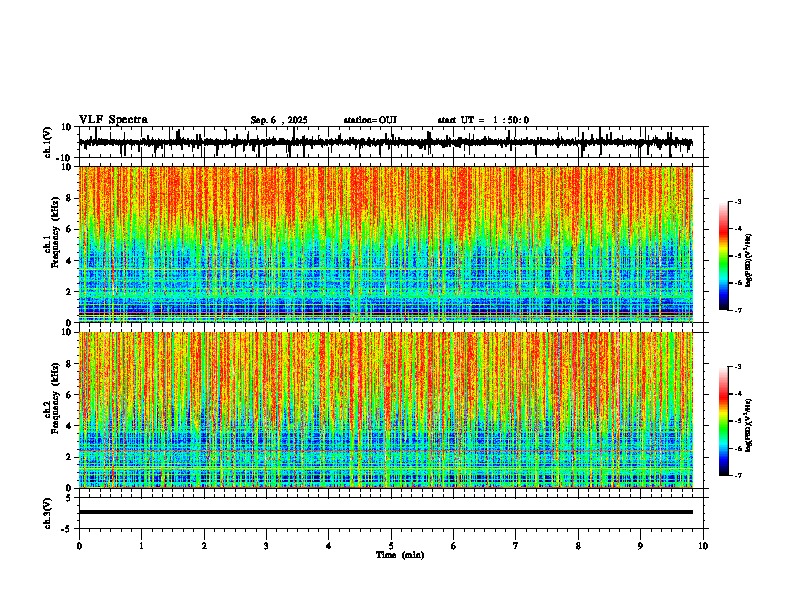Click the "7" tick on the Time axis
792x612 pixels.
point(516,546)
